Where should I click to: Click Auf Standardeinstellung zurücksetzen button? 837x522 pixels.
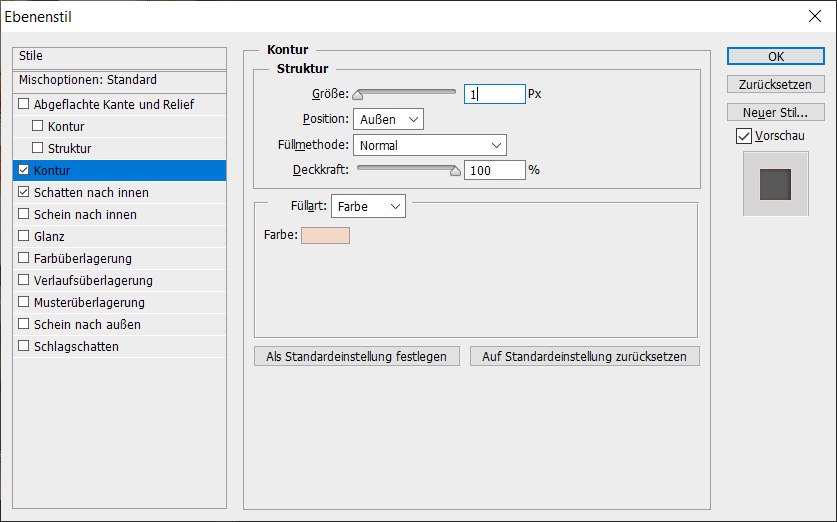[x=585, y=357]
